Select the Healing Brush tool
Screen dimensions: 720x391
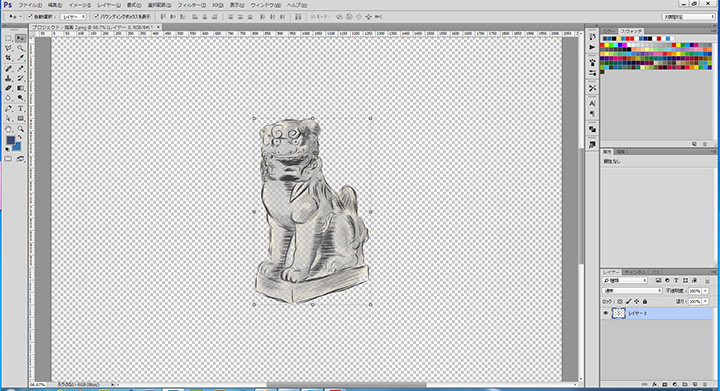[8, 68]
